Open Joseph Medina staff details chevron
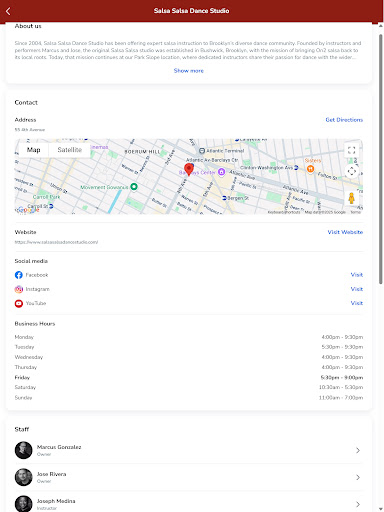The height and width of the screenshot is (512, 384). [x=358, y=504]
